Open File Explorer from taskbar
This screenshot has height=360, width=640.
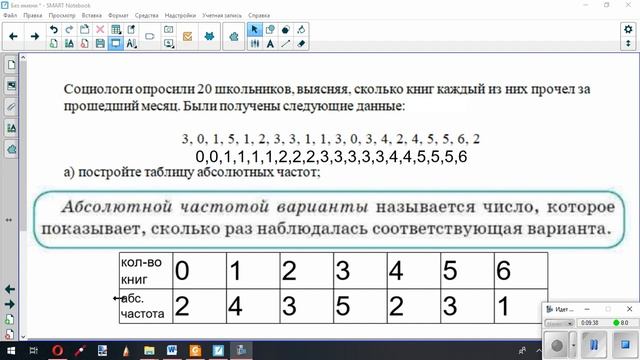coord(149,351)
